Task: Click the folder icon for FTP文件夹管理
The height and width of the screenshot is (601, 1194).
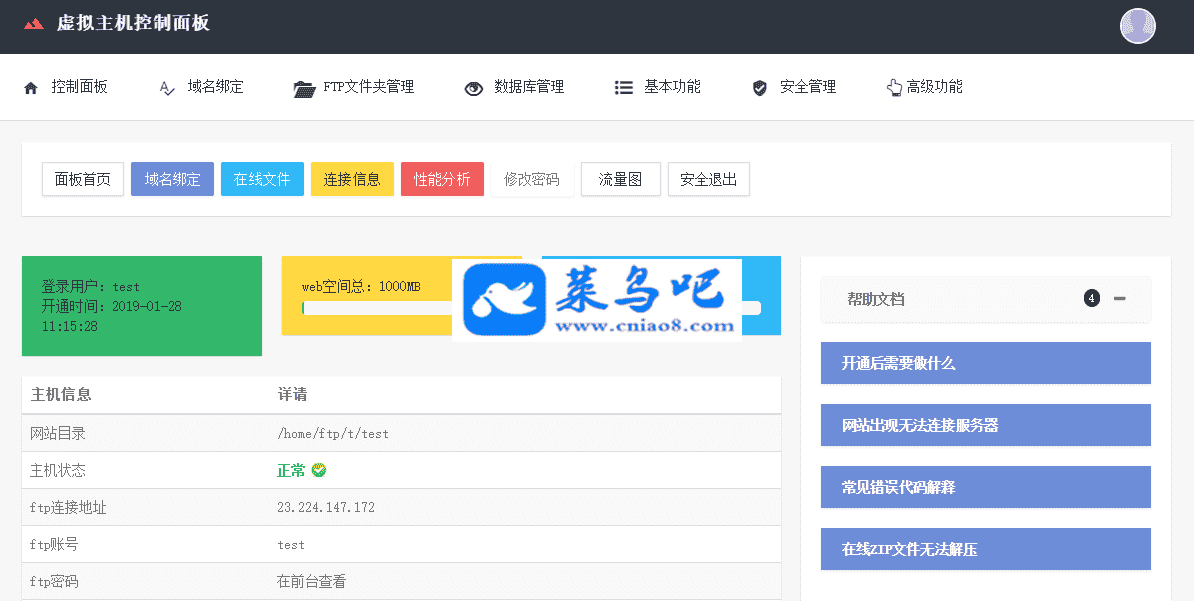Action: point(304,89)
